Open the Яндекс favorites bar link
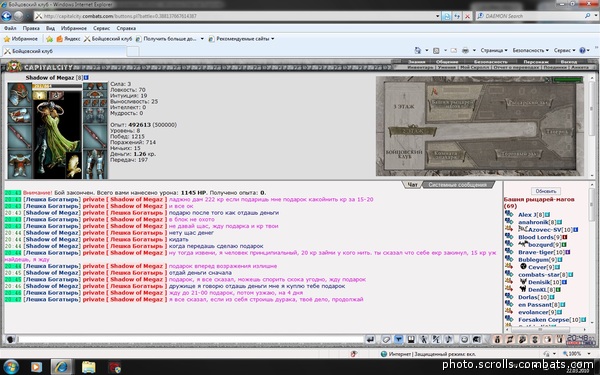Viewport: 600px width, 375px height. pos(68,39)
